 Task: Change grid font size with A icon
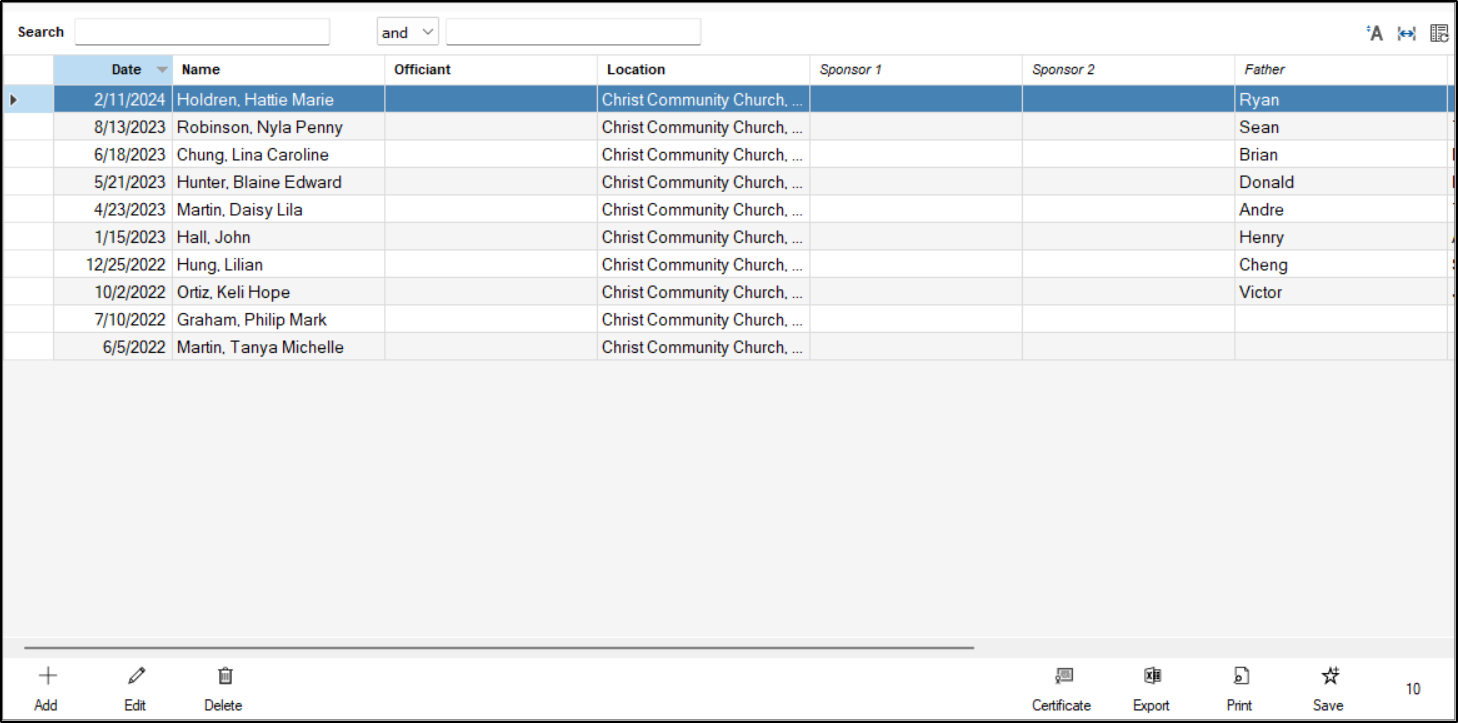[1375, 33]
